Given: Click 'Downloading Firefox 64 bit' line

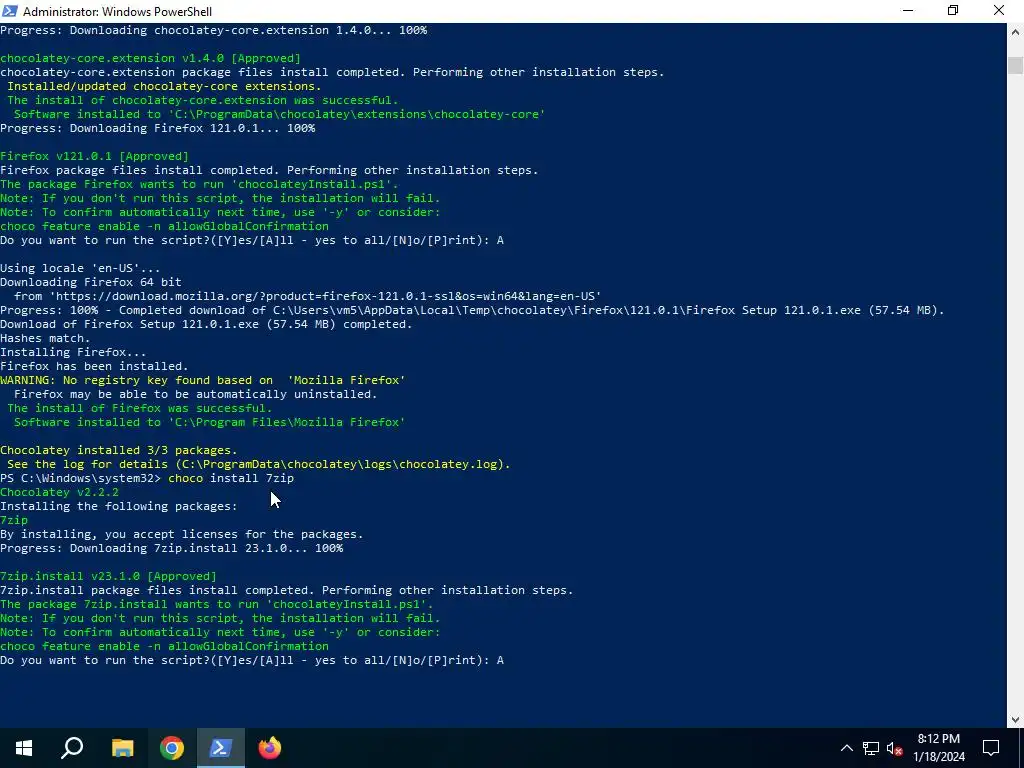Looking at the screenshot, I should click(x=91, y=282).
